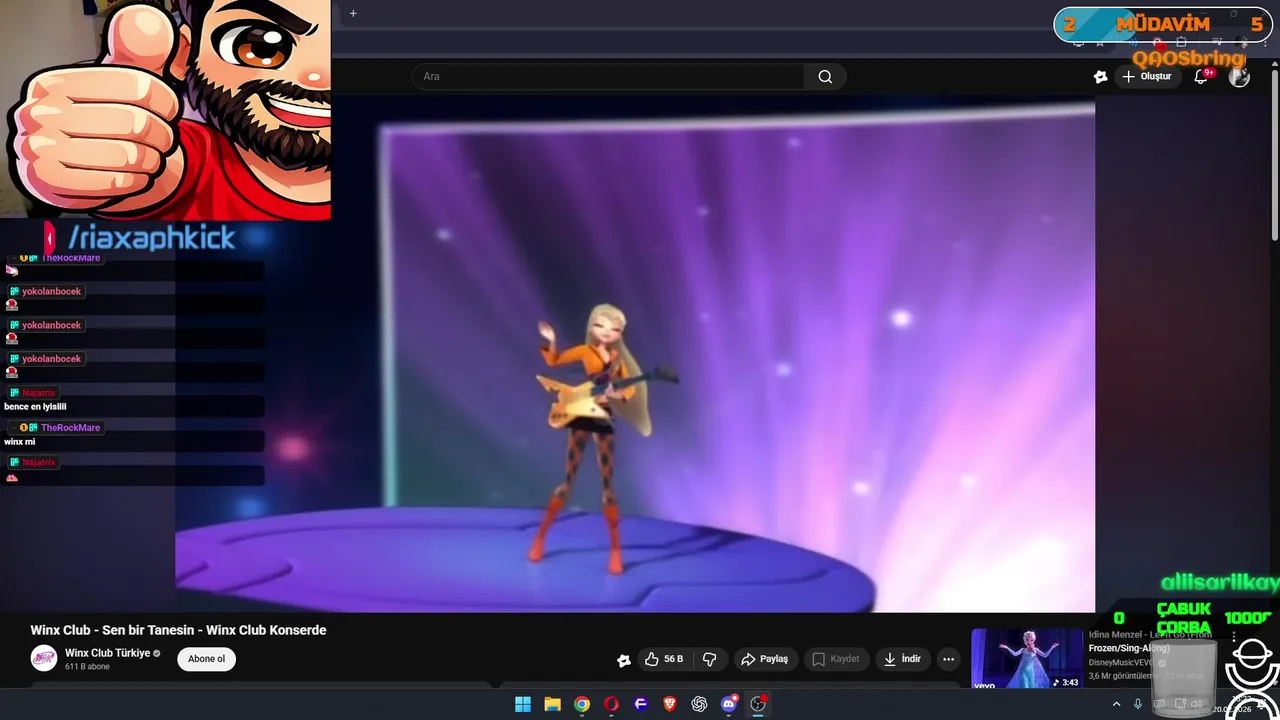Open the Oluştur create menu

[1146, 76]
